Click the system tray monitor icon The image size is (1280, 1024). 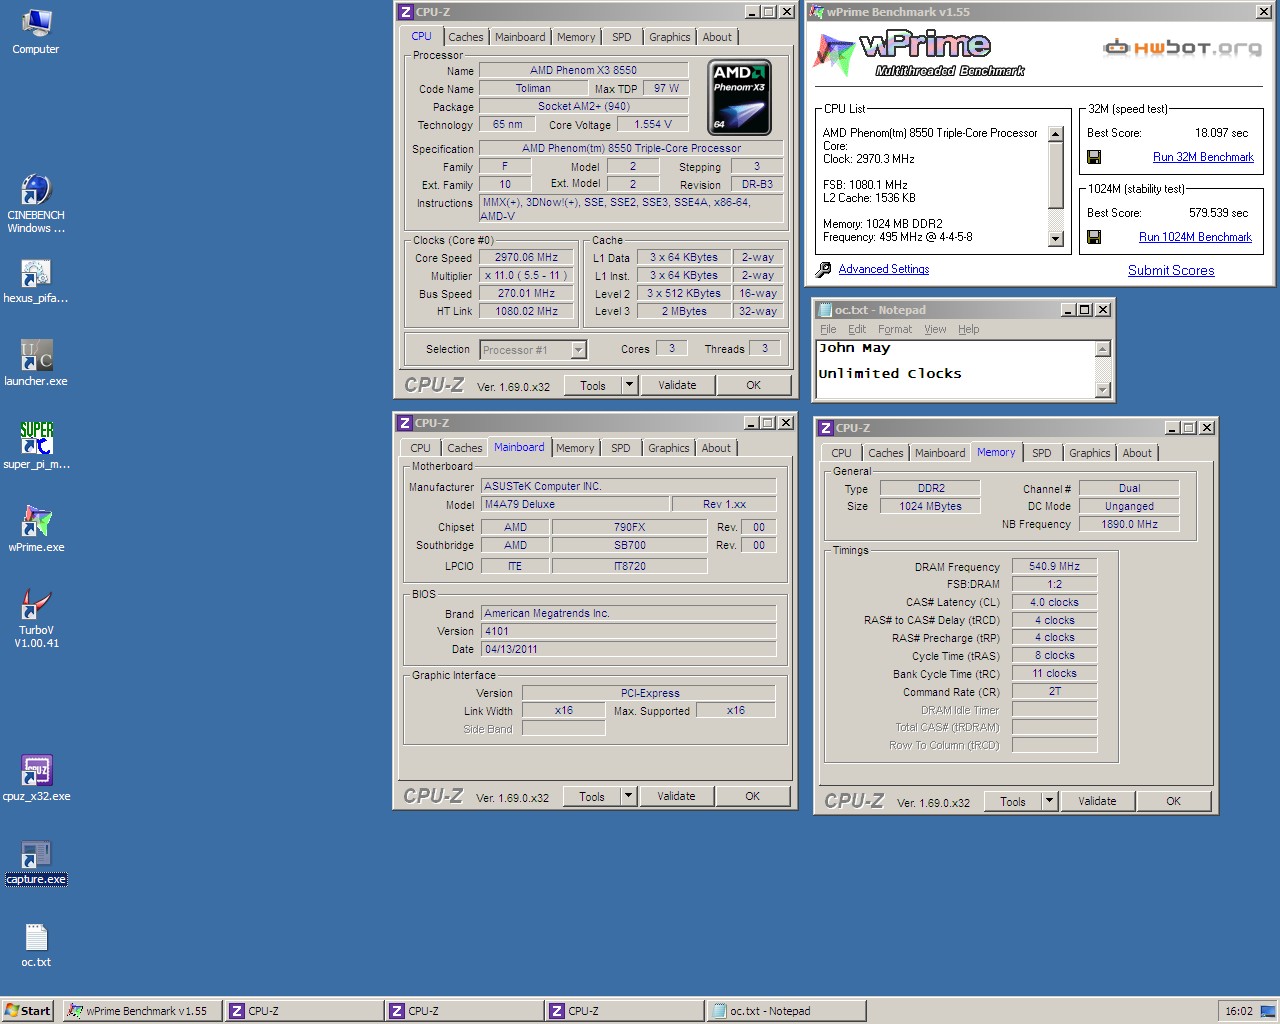1267,1011
